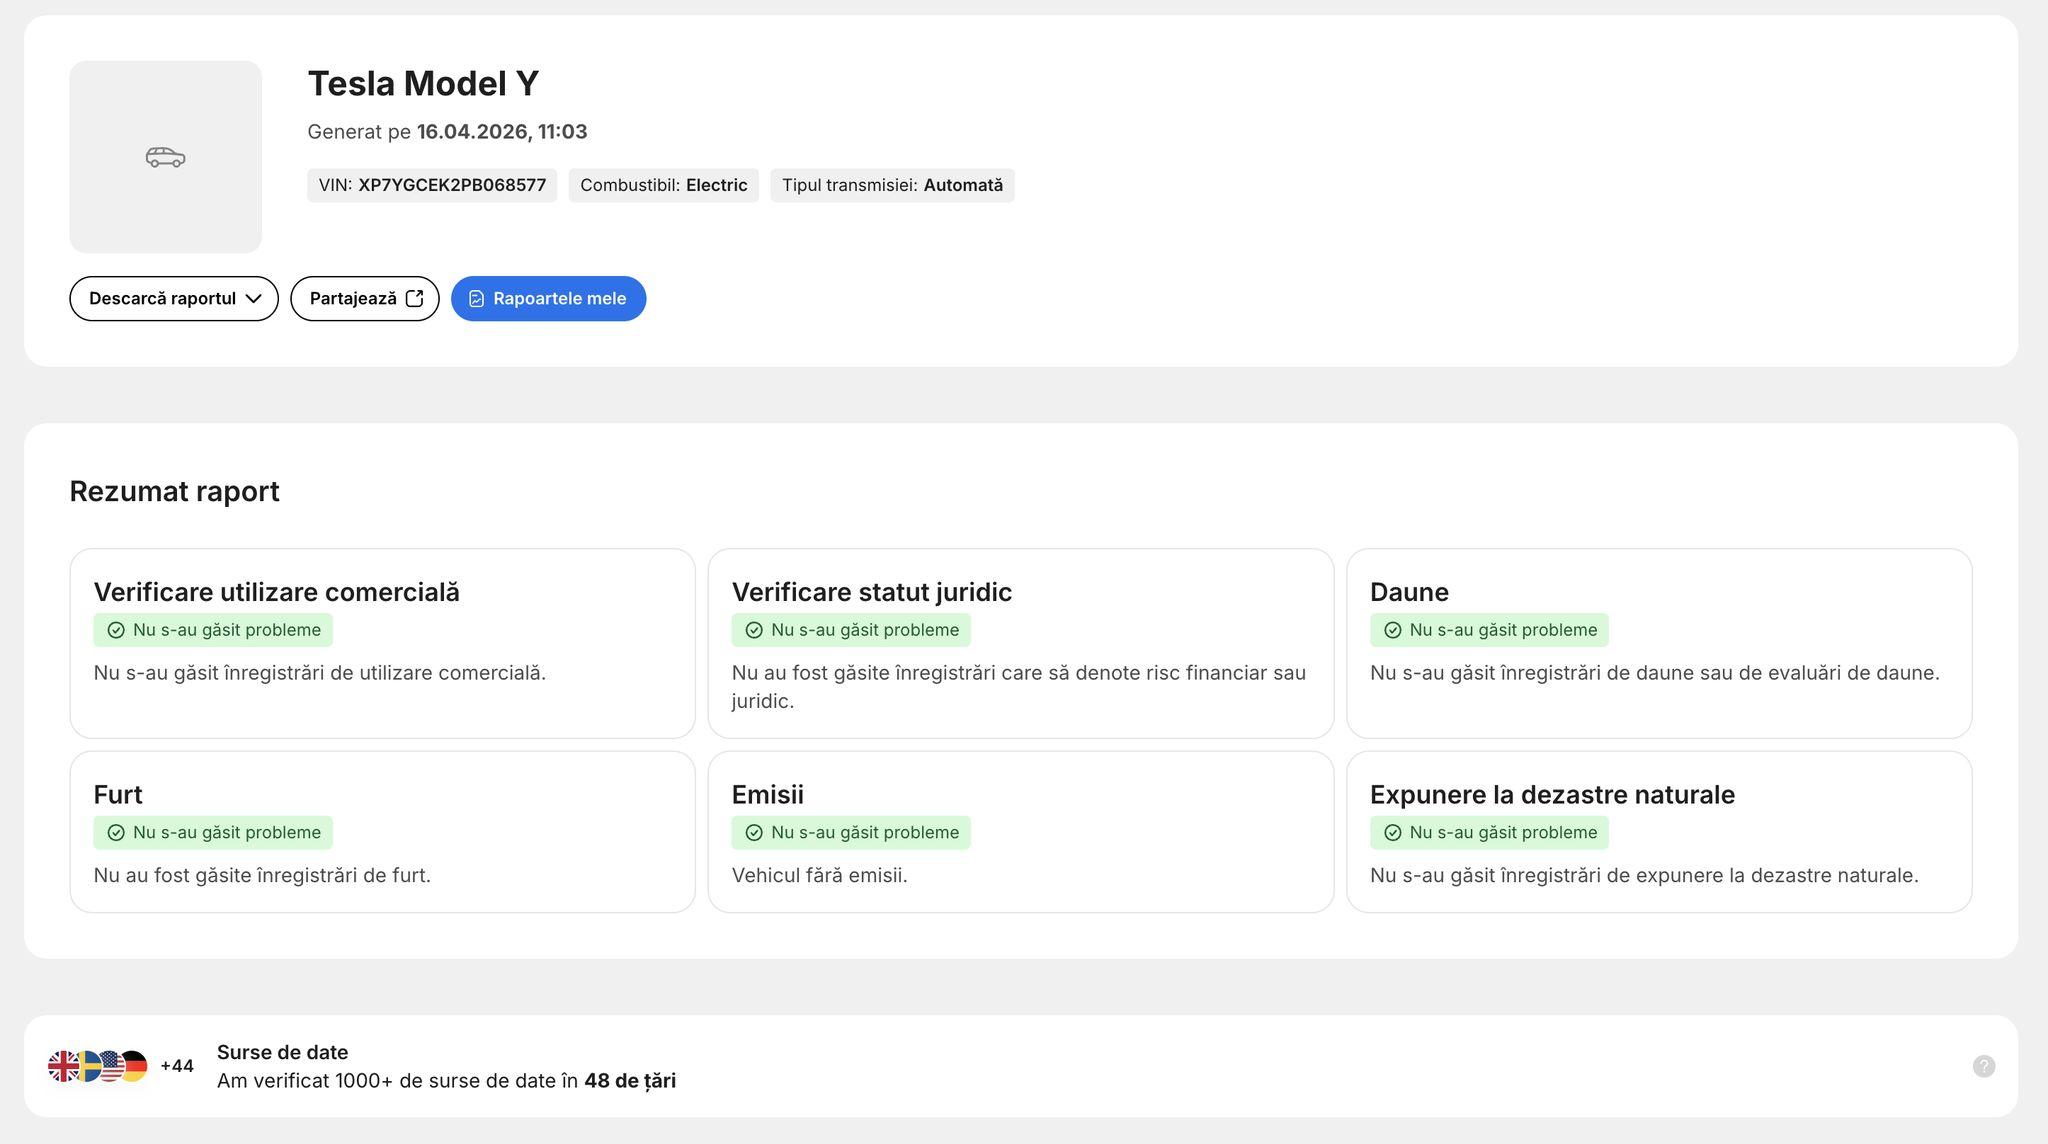Open Expunere la dezastre naturale card
Viewport: 2048px width, 1144px height.
[x=1658, y=831]
